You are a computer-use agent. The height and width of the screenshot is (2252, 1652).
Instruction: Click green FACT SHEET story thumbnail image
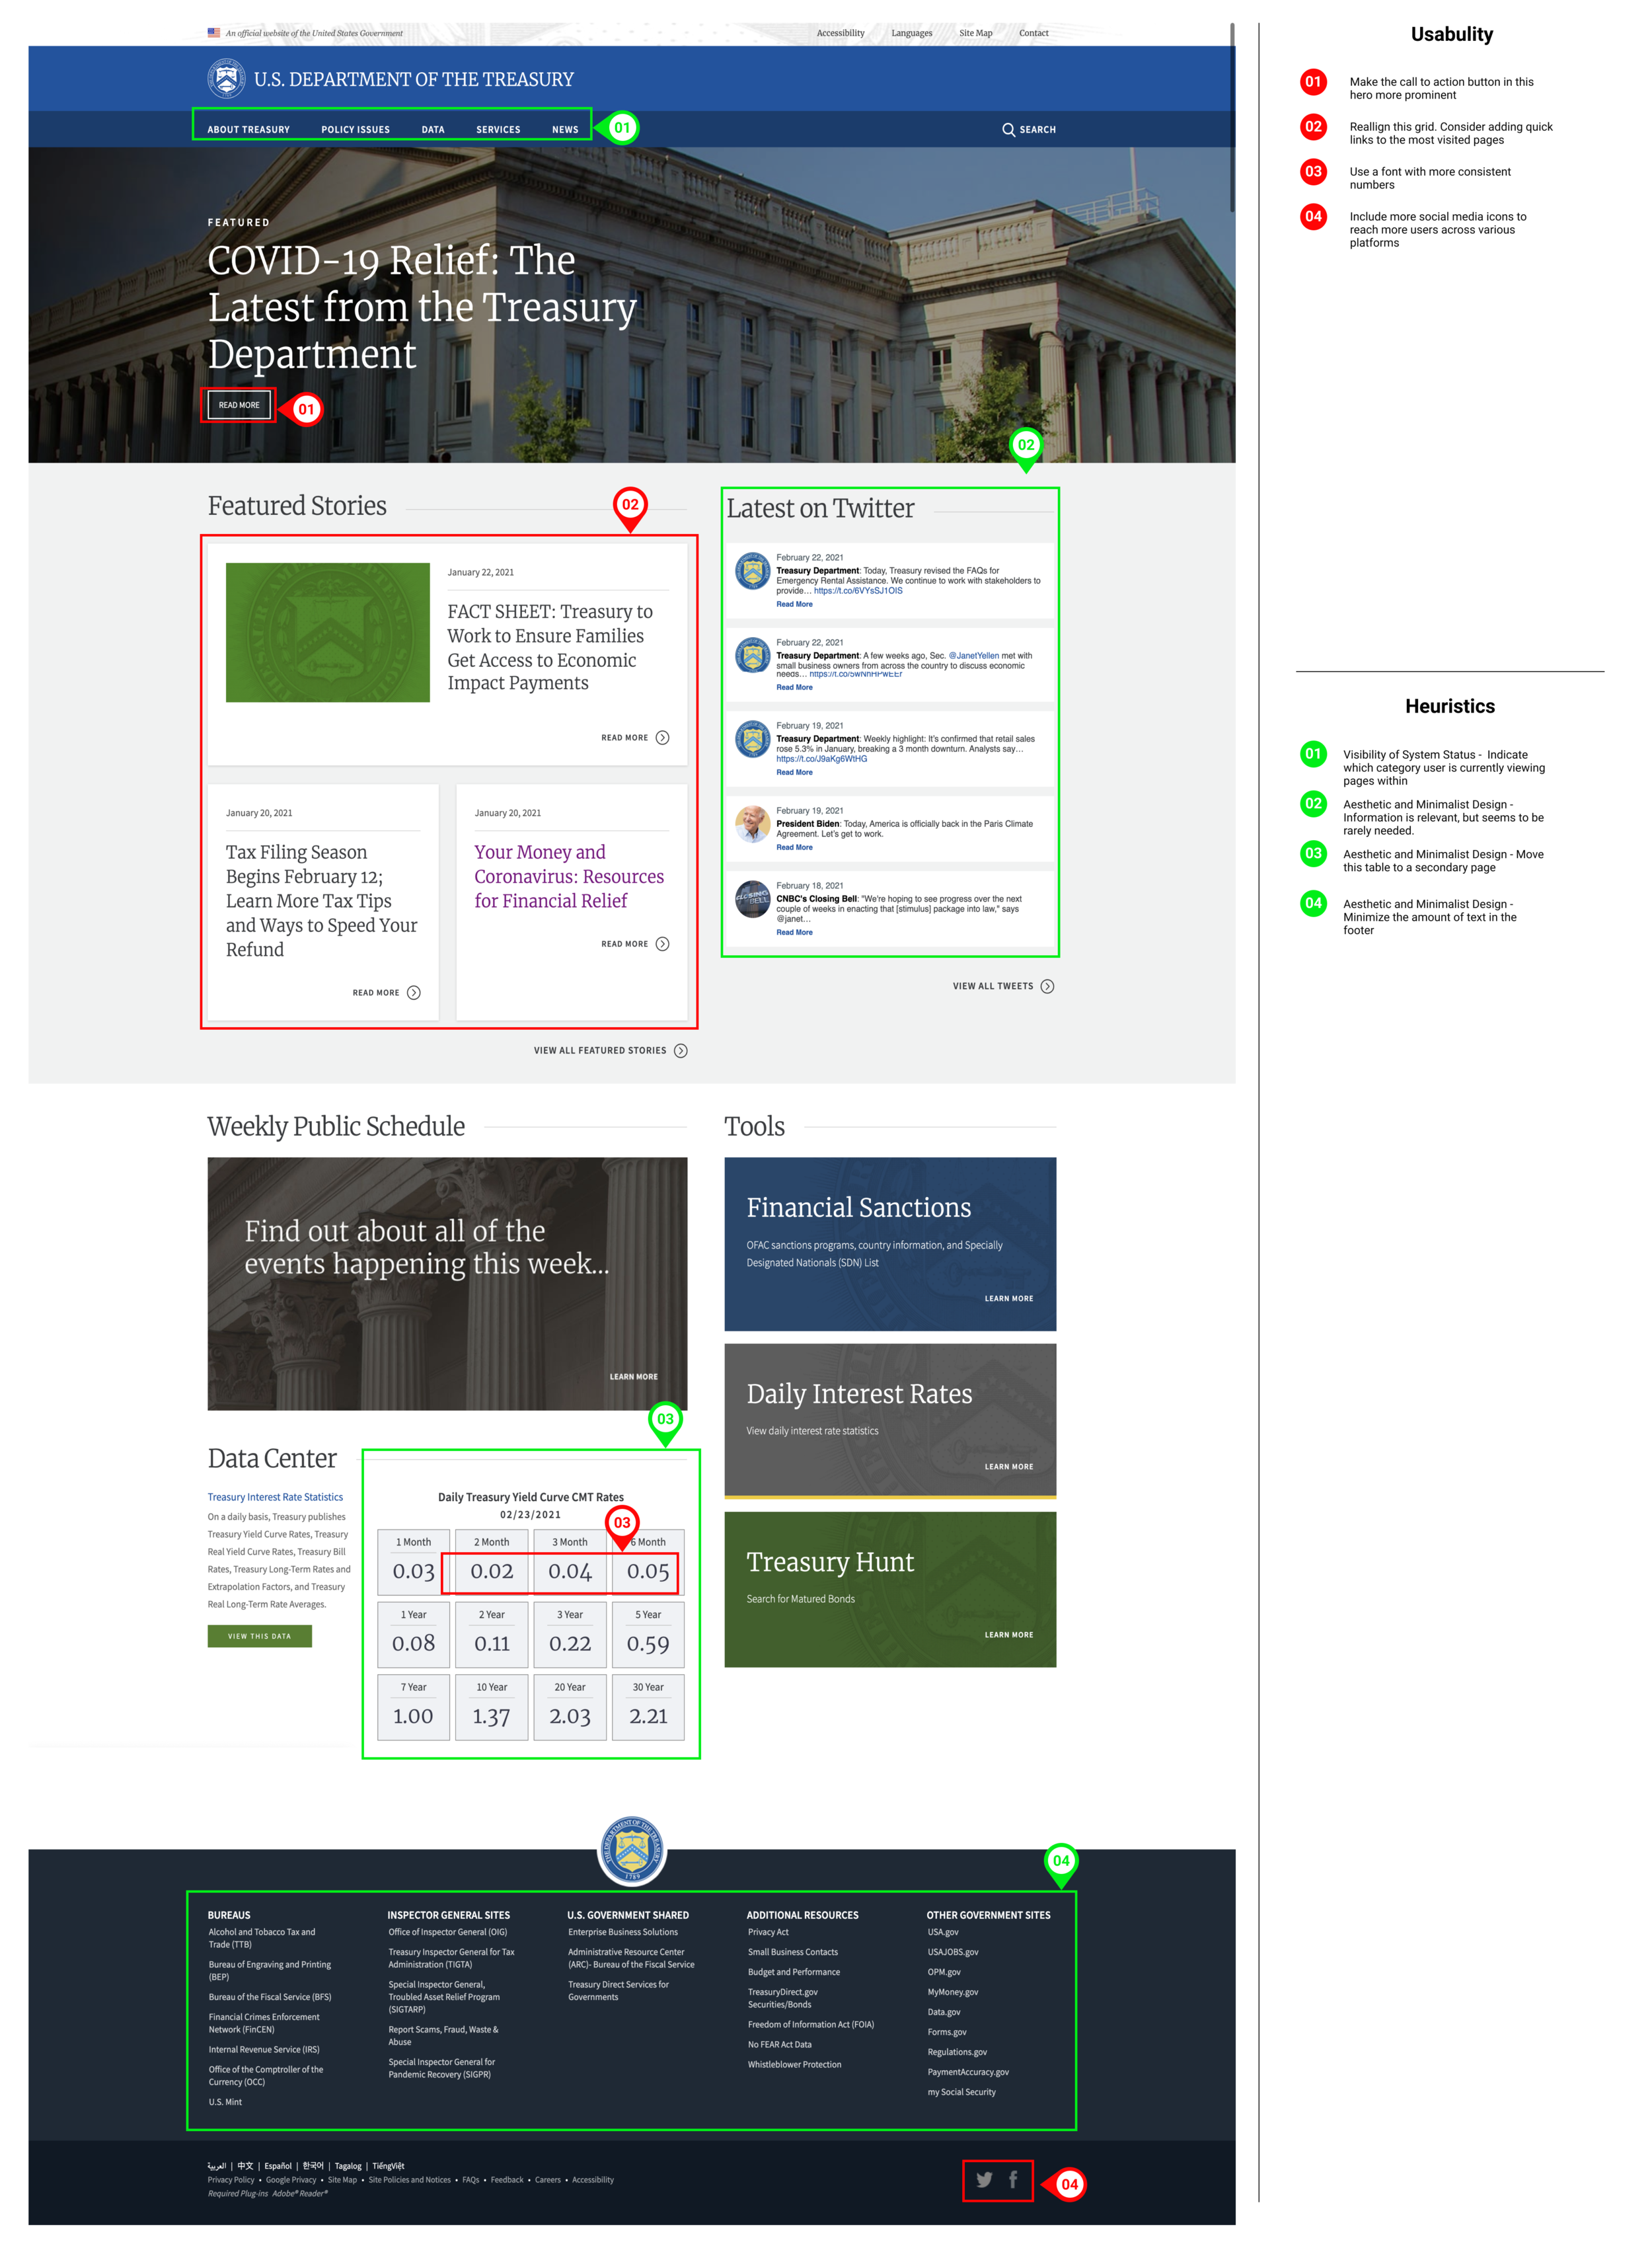pyautogui.click(x=327, y=632)
